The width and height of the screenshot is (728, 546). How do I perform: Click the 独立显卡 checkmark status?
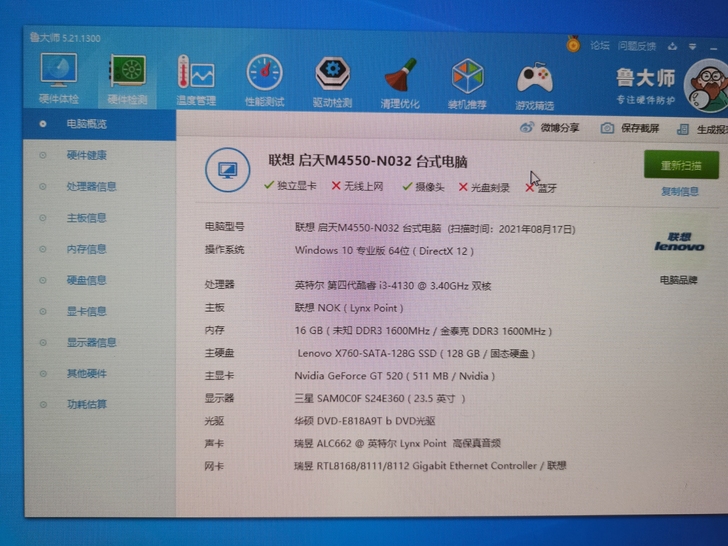[x=290, y=186]
